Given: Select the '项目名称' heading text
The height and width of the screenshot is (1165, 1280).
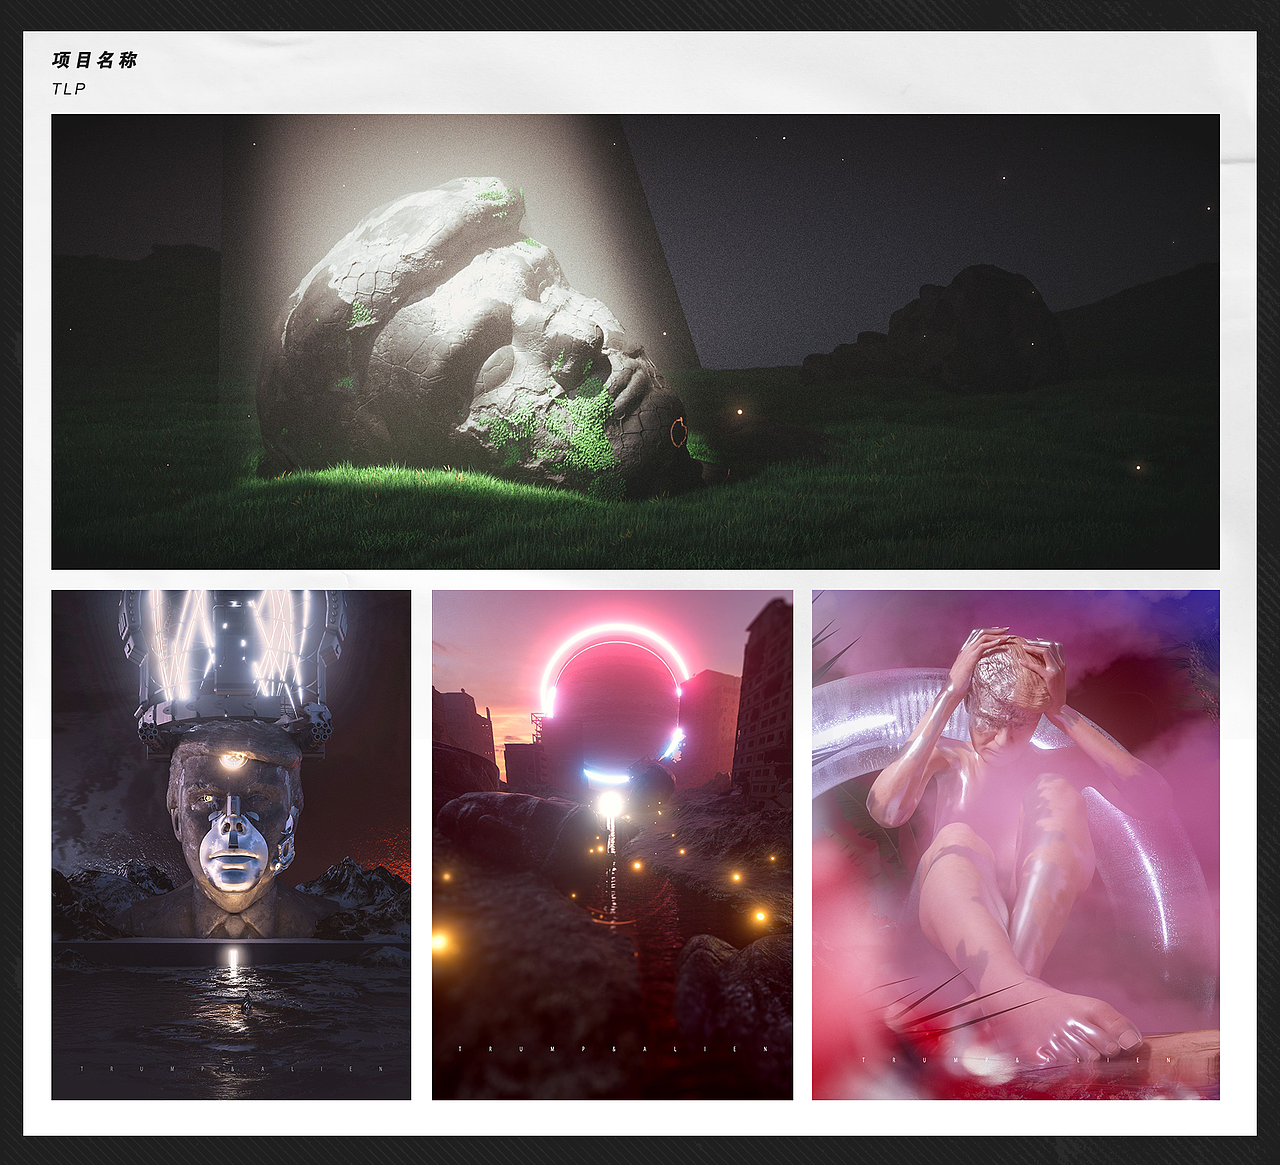Looking at the screenshot, I should coord(94,60).
